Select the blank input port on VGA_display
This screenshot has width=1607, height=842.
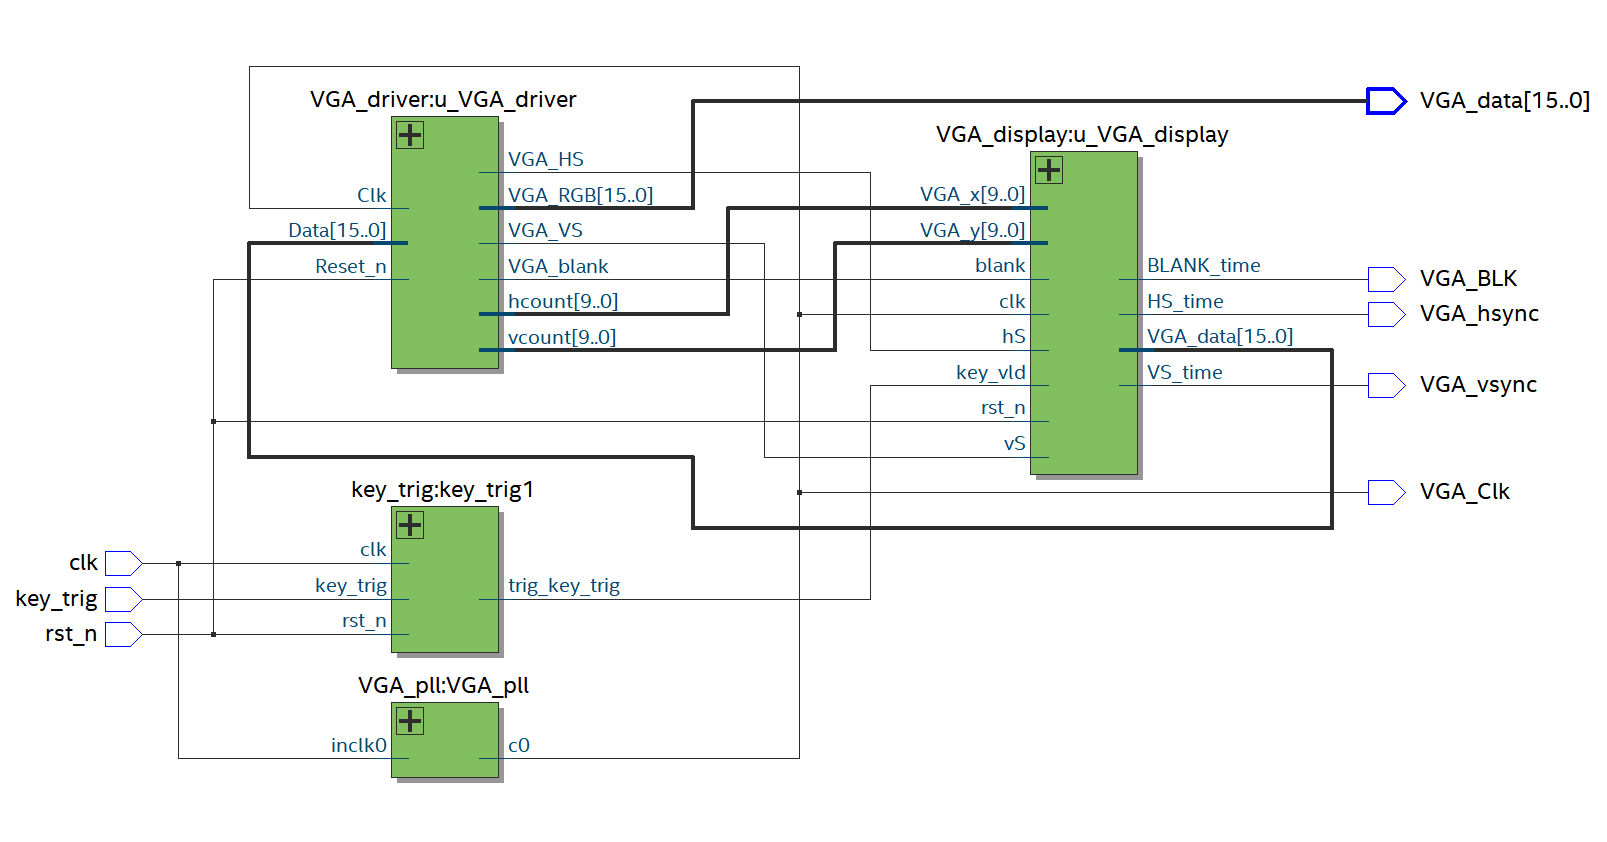point(1000,265)
